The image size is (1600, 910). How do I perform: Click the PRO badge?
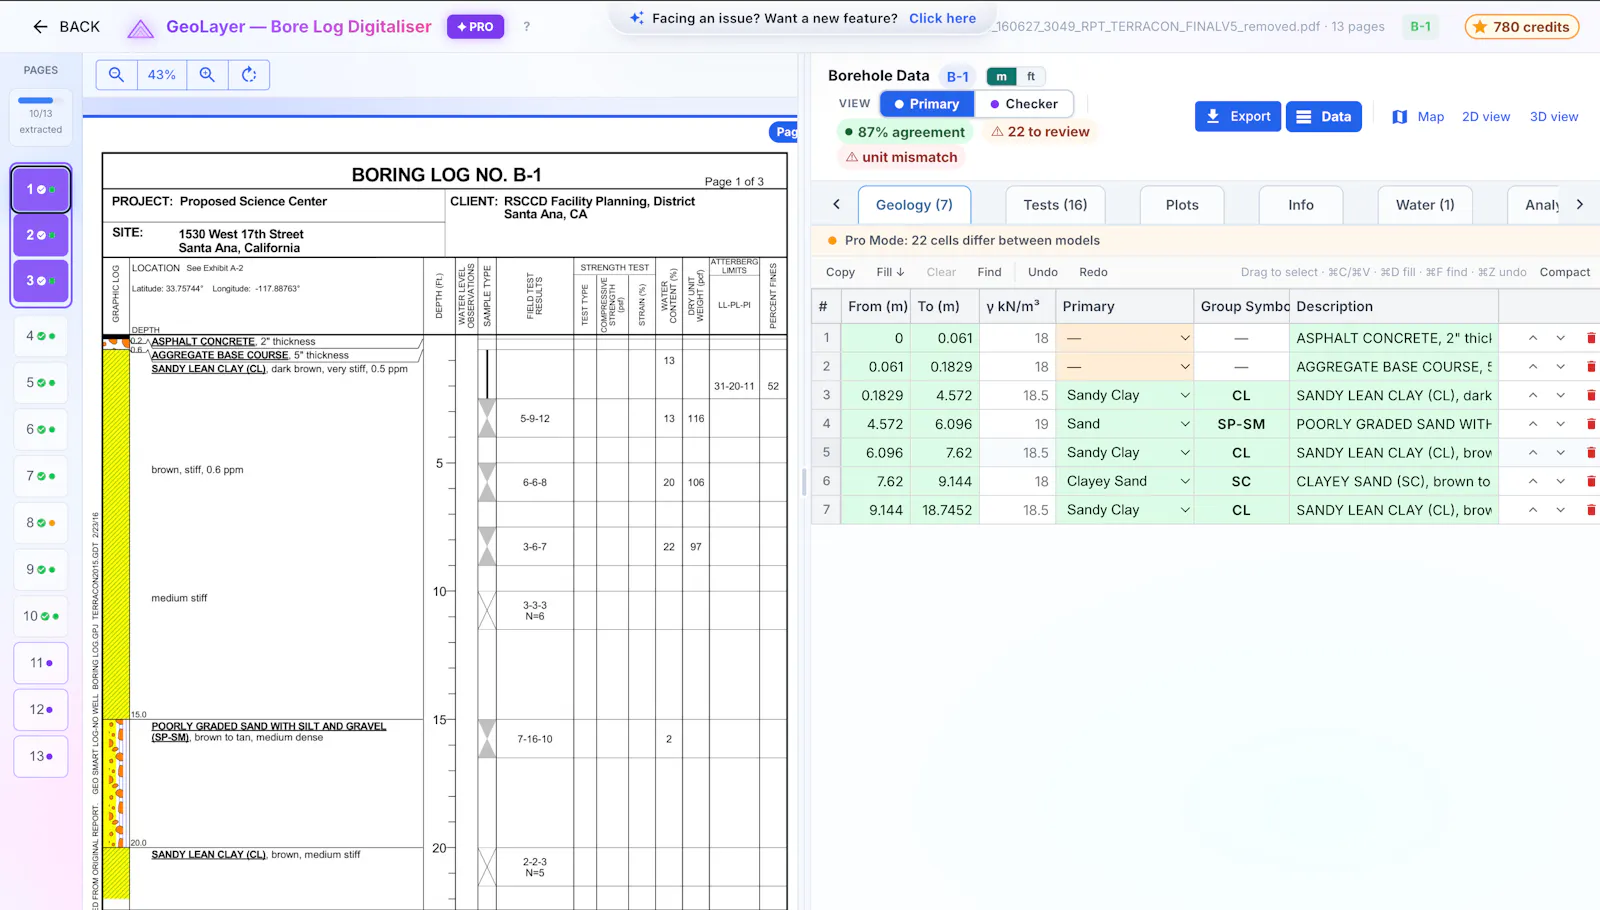coord(475,27)
